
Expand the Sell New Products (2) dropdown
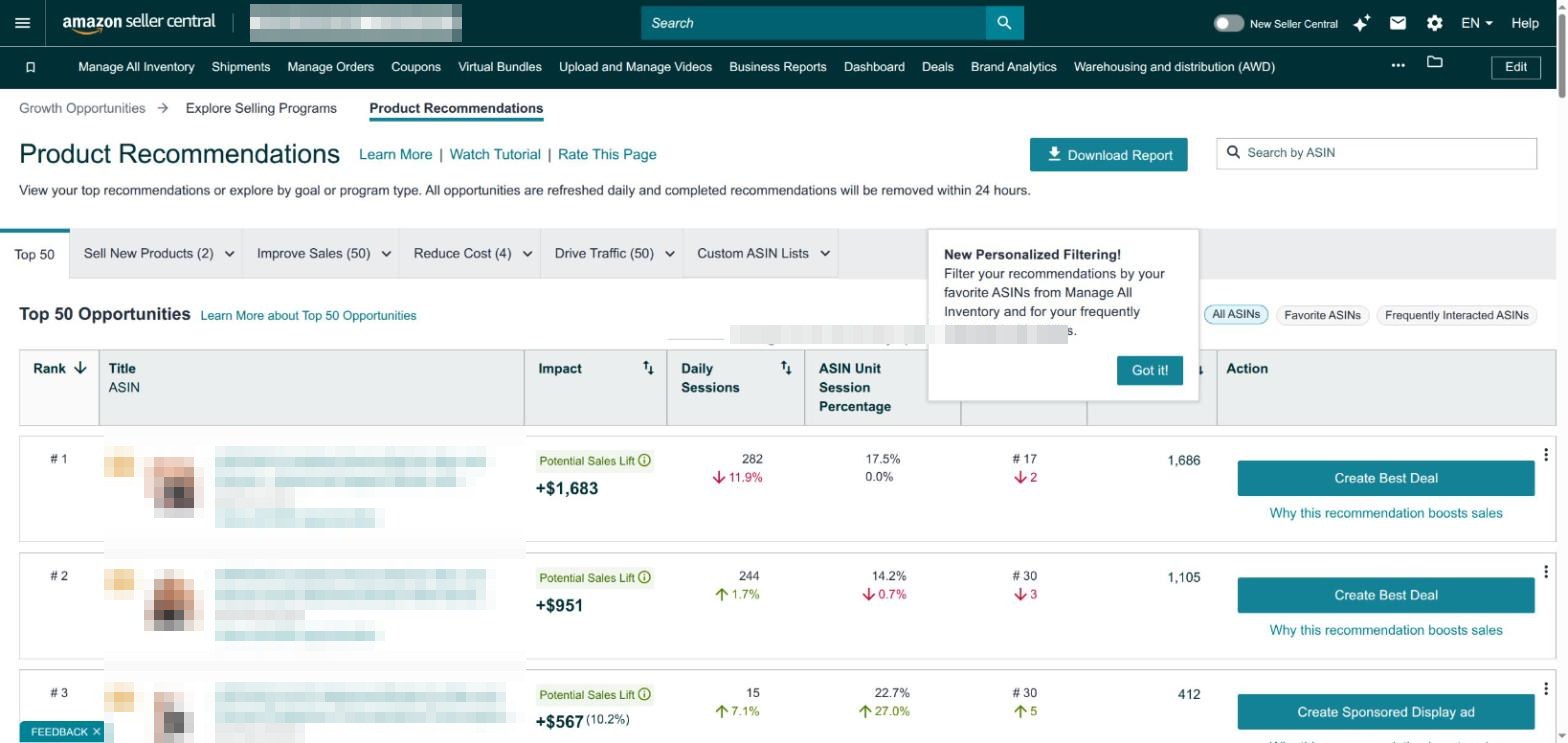[159, 254]
